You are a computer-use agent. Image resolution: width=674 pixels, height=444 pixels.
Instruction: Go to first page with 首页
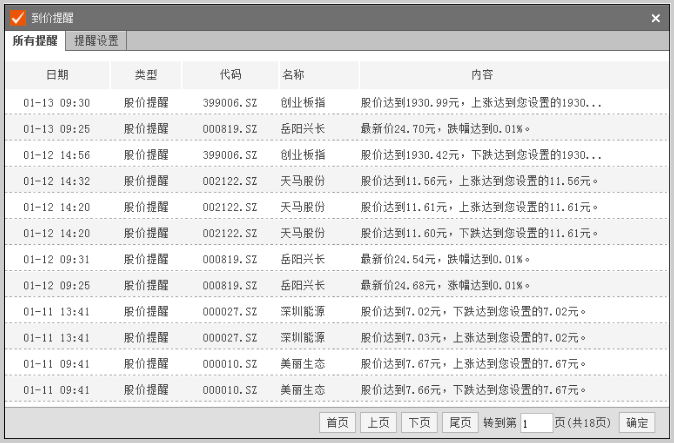(x=337, y=423)
